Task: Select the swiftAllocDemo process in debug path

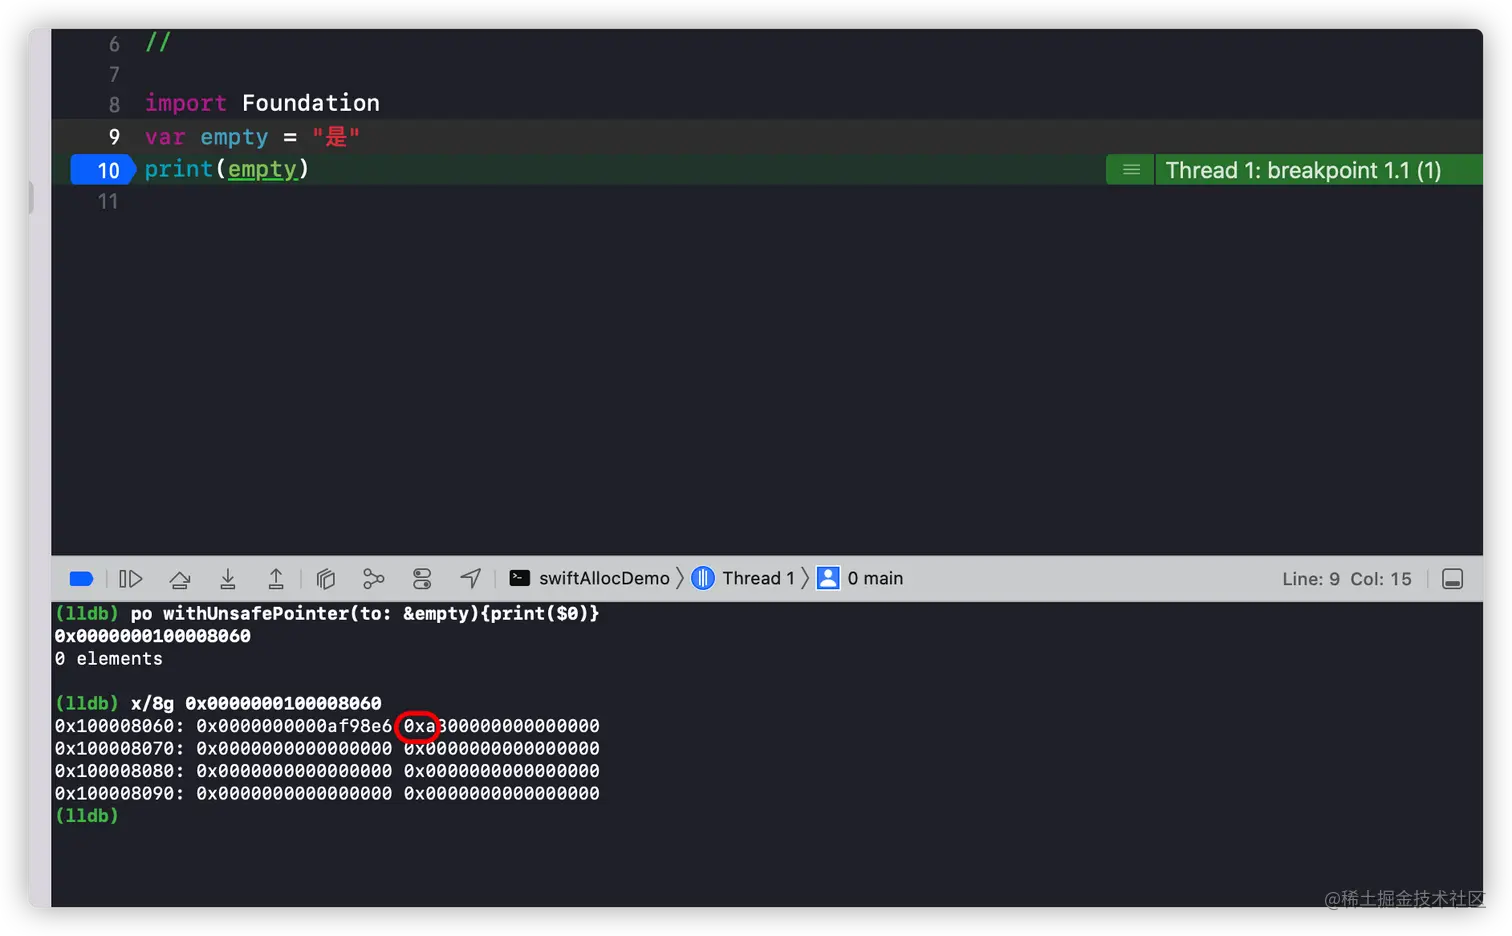Action: click(x=590, y=578)
